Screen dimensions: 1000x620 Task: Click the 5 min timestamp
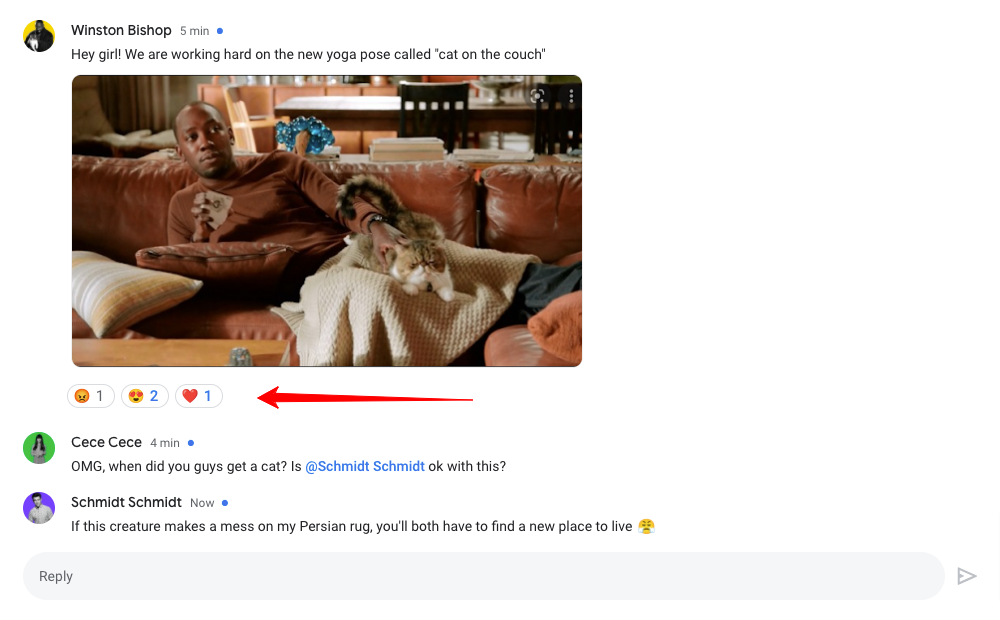coord(195,31)
